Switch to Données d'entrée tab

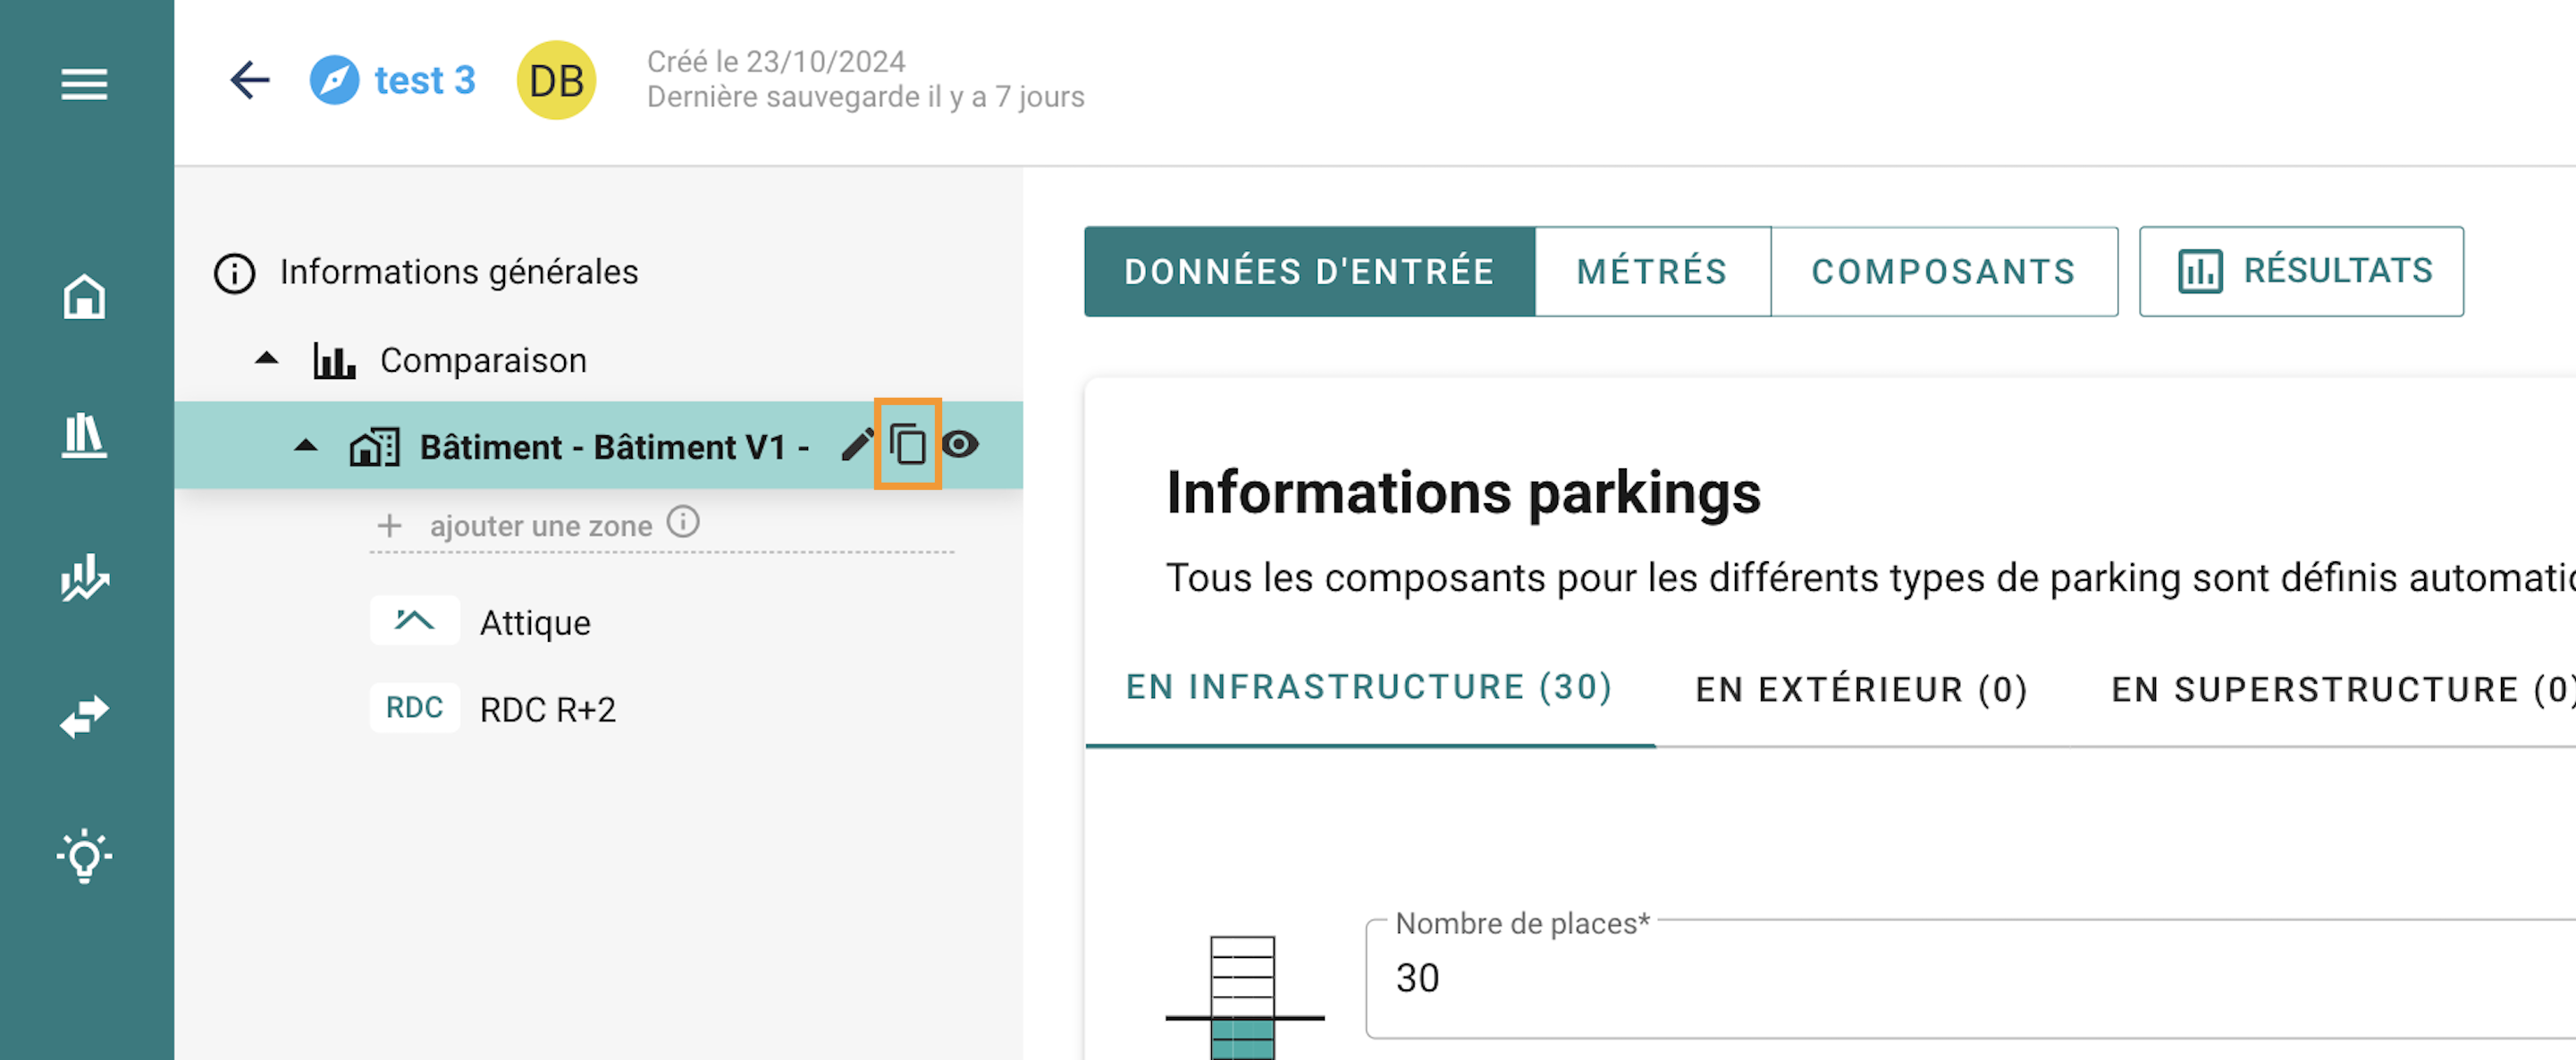(1309, 271)
